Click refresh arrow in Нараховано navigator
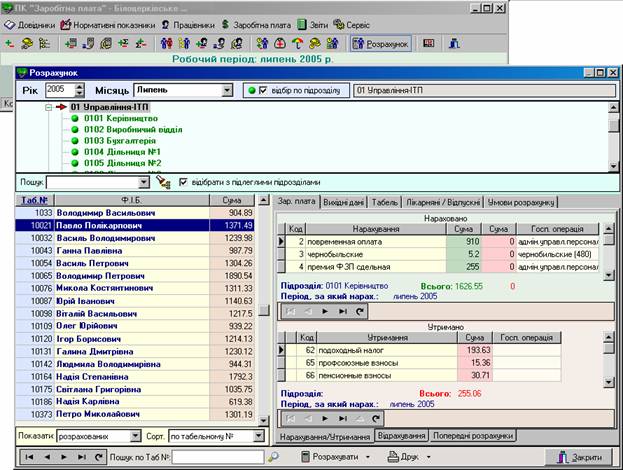 [360, 311]
